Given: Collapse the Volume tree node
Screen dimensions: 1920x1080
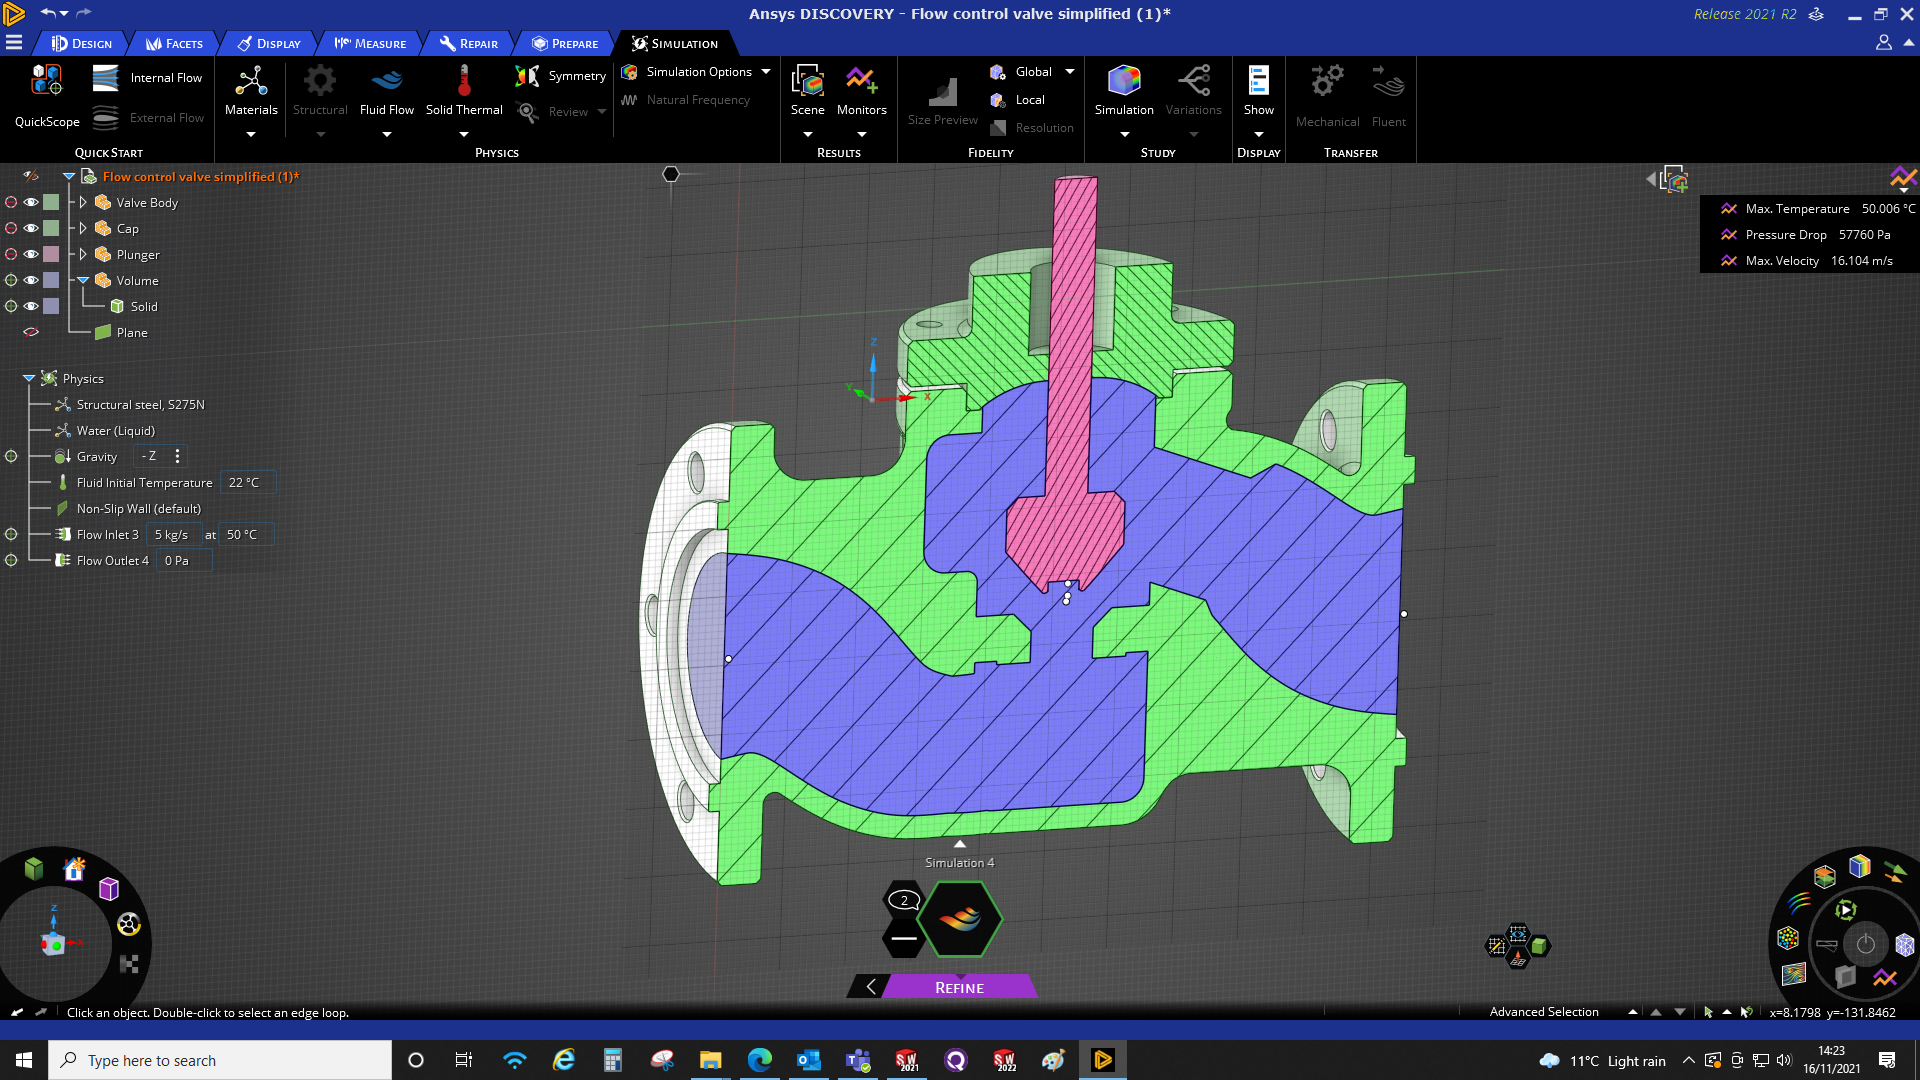Looking at the screenshot, I should click(83, 280).
